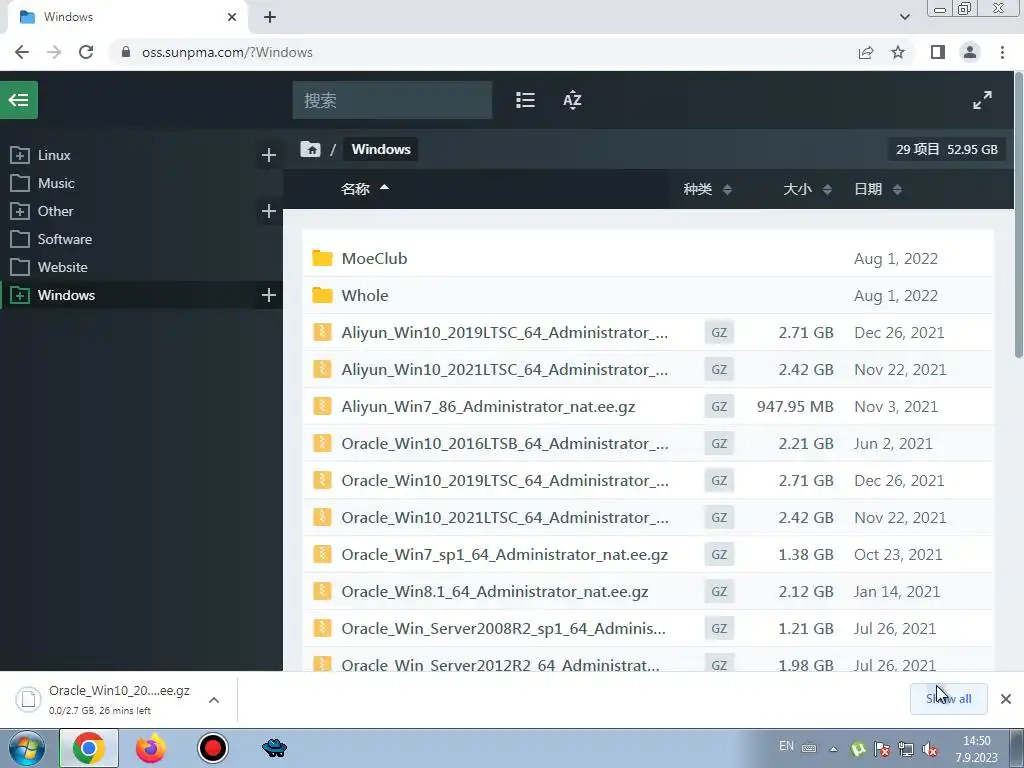The height and width of the screenshot is (768, 1024).
Task: Open Oracle_Win_Server2008R2_sp1_64 file
Action: [x=504, y=628]
